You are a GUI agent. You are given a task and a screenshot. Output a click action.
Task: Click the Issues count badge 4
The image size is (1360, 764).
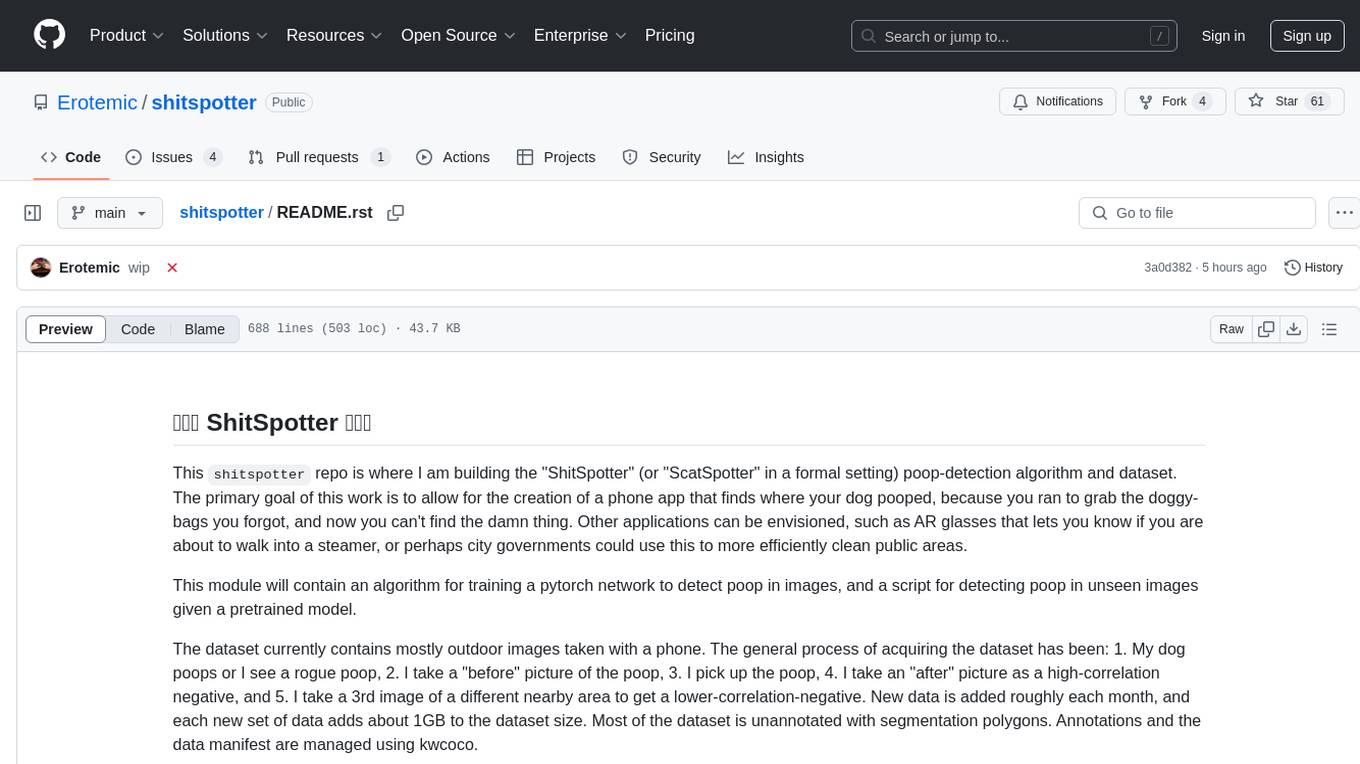pyautogui.click(x=212, y=157)
